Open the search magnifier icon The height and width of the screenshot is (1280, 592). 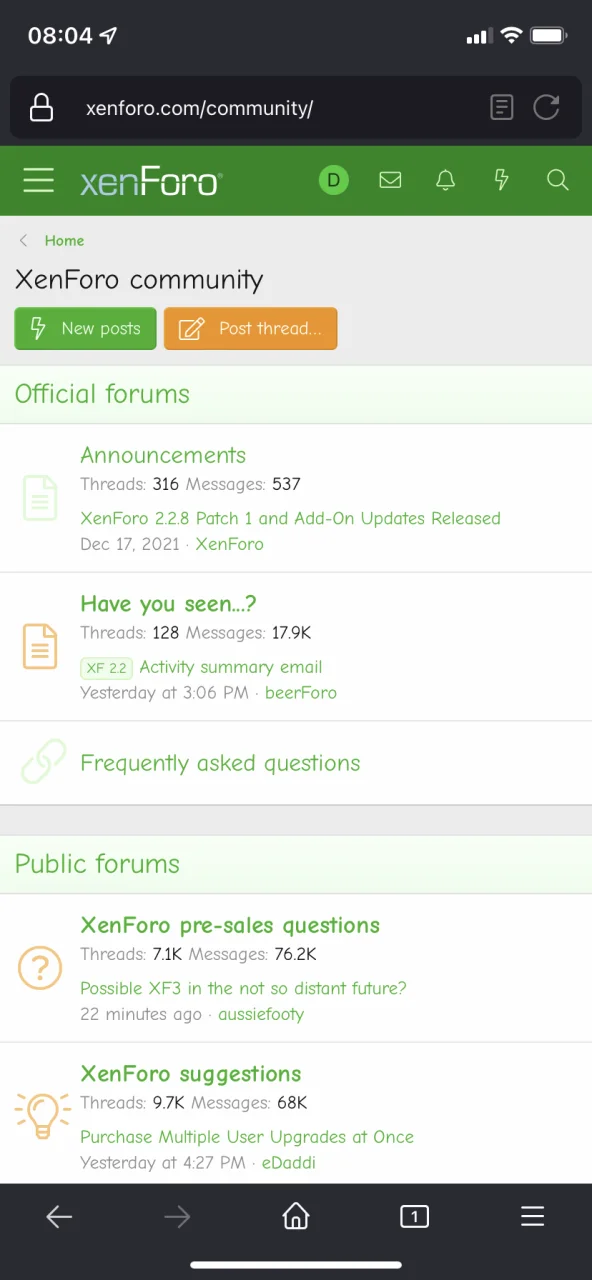pyautogui.click(x=558, y=181)
